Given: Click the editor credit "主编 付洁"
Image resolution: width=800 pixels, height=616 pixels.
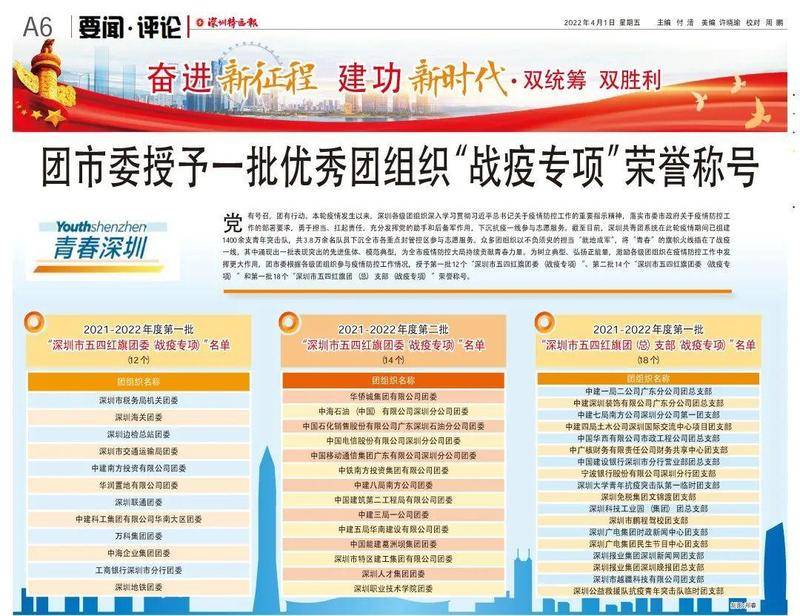Looking at the screenshot, I should (x=675, y=22).
